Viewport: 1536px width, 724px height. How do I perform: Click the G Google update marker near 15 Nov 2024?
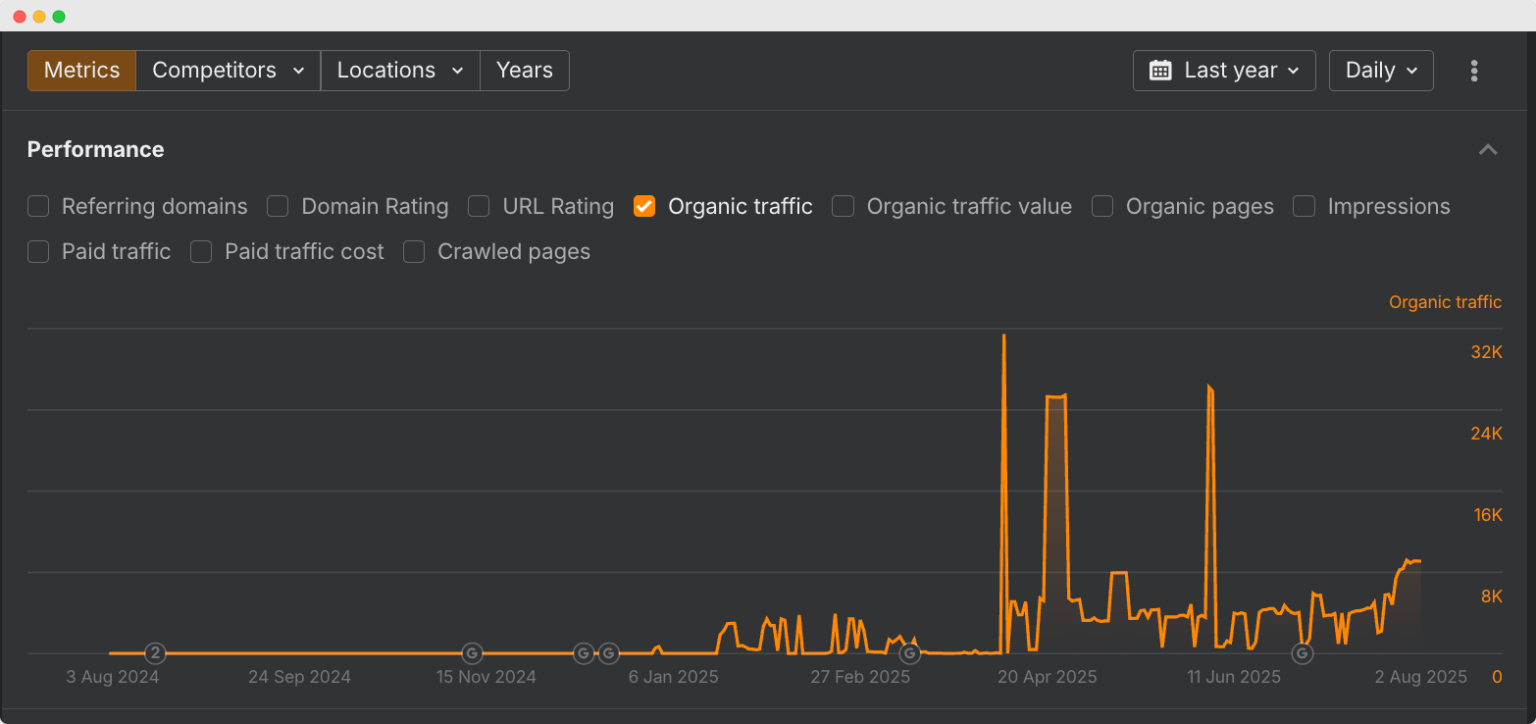tap(472, 653)
